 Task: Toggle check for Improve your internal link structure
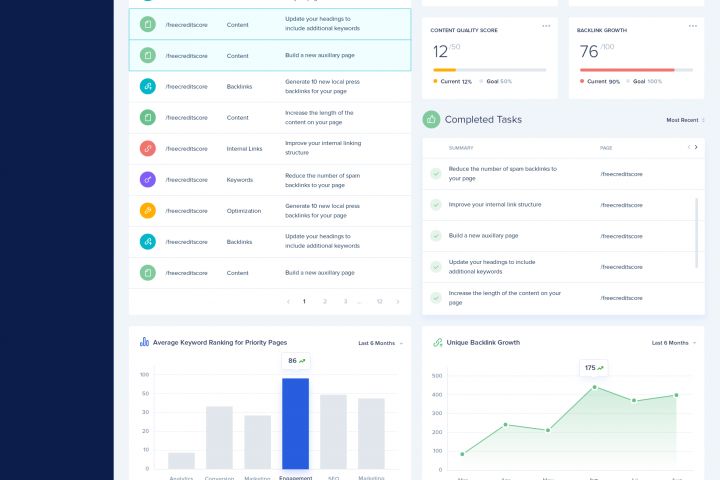pos(436,204)
